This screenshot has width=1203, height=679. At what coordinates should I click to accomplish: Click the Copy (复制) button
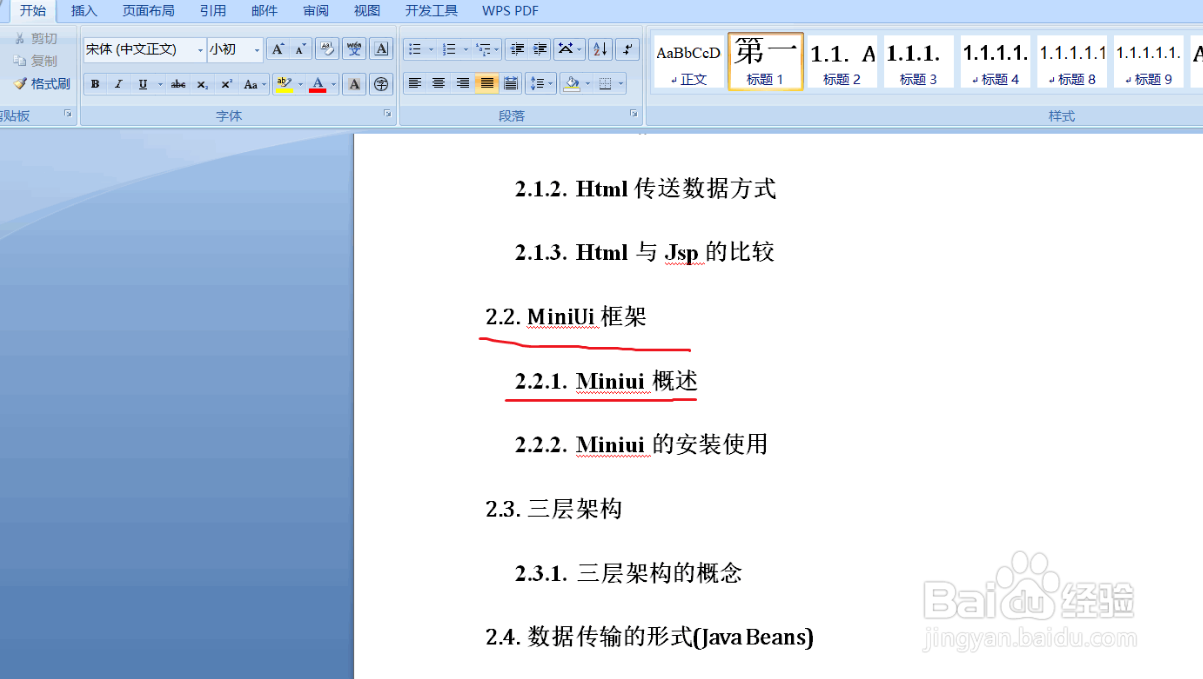(35, 61)
